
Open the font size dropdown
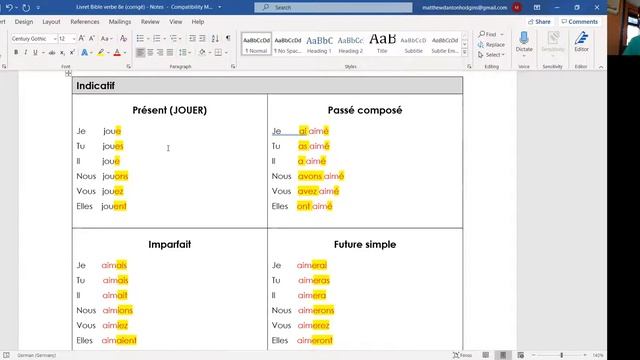pos(74,38)
